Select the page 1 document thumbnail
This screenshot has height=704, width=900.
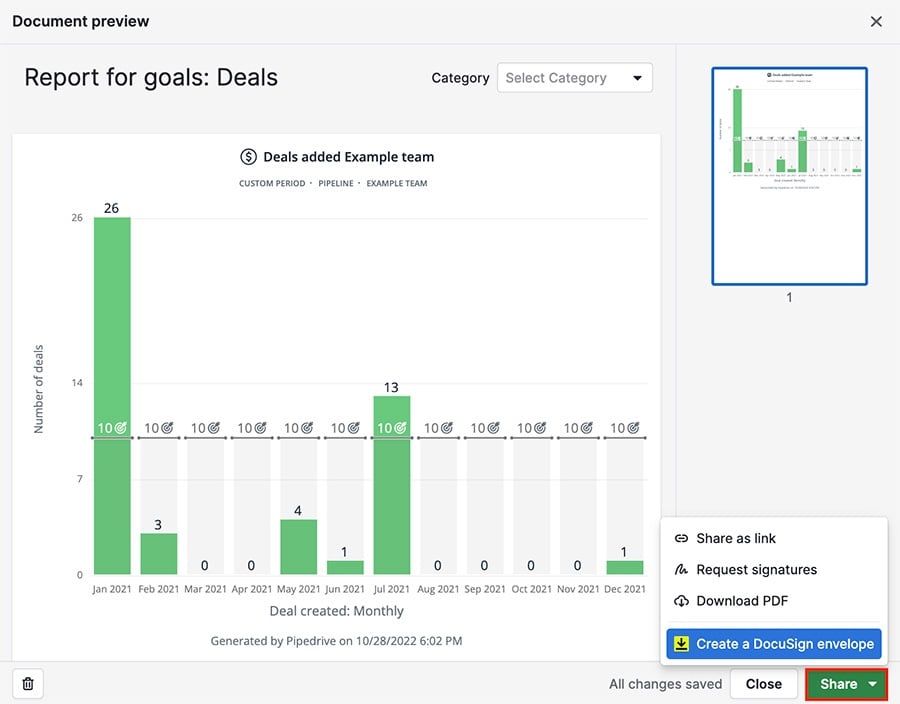tap(789, 176)
